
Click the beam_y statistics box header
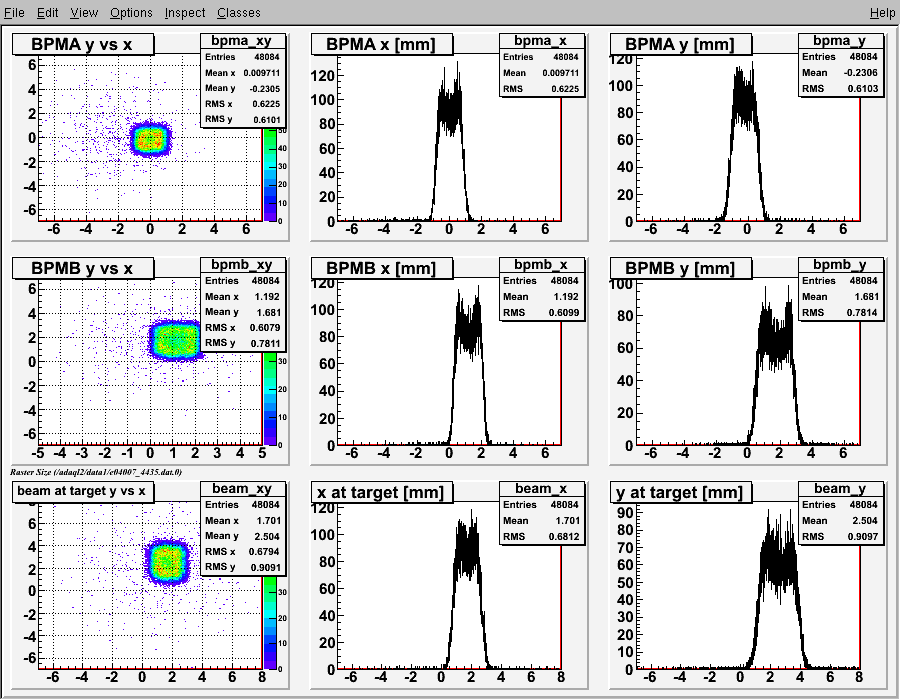click(841, 488)
